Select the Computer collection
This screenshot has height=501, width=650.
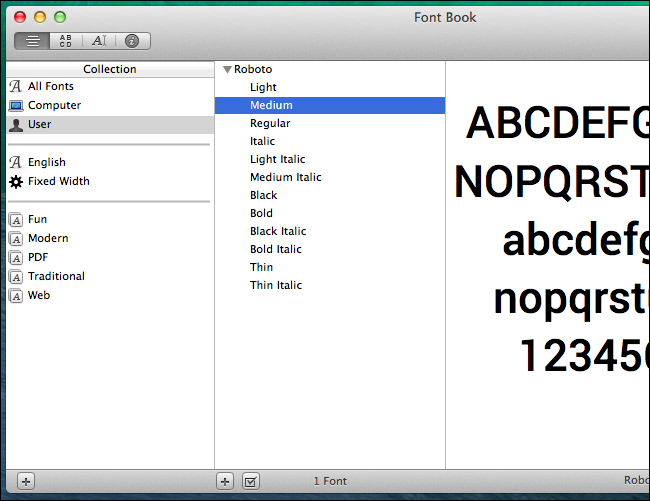[x=110, y=105]
